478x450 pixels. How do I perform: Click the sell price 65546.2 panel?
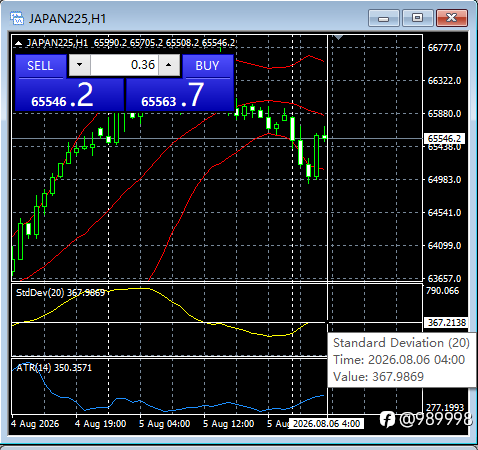69,95
